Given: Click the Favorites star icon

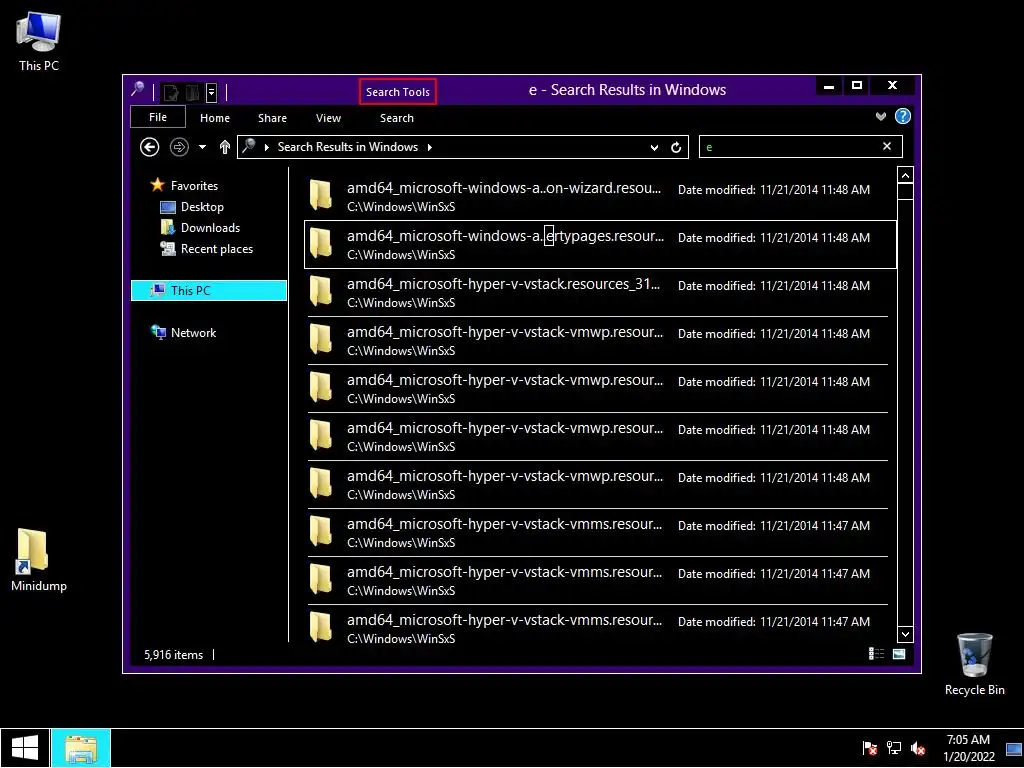Looking at the screenshot, I should (157, 185).
